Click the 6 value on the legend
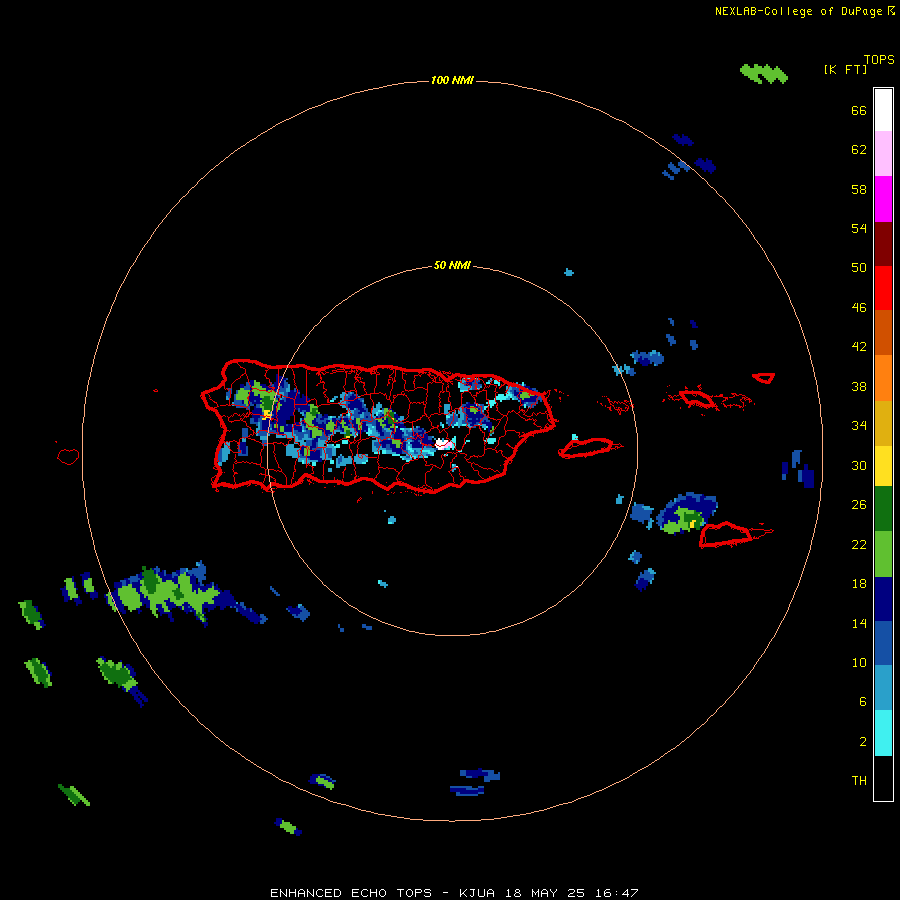The height and width of the screenshot is (900, 900). point(862,702)
